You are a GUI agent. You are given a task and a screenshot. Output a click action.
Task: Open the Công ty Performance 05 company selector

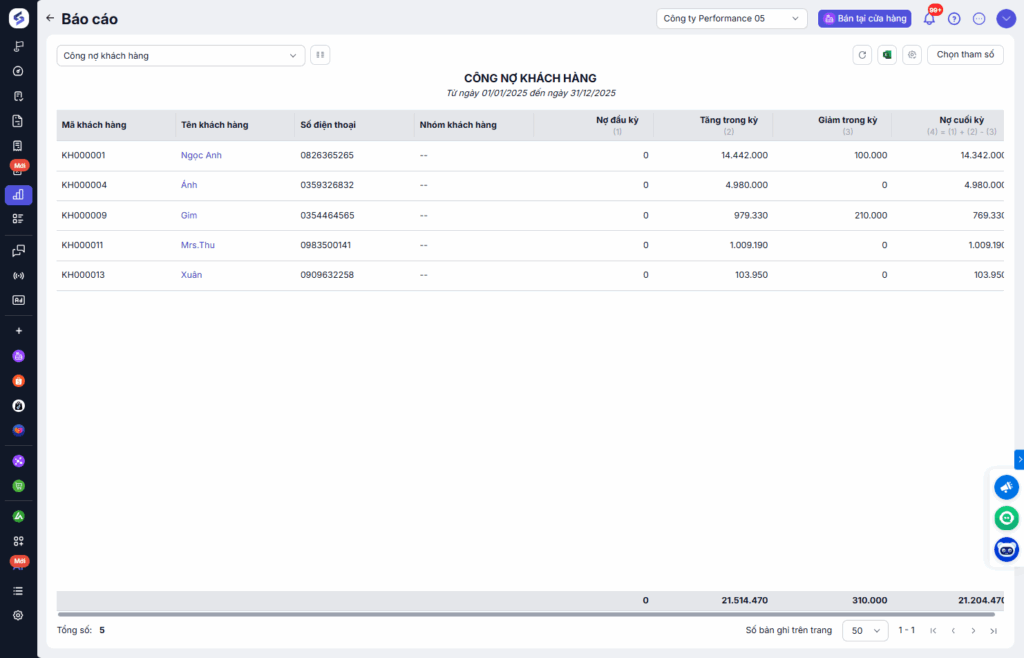(732, 18)
